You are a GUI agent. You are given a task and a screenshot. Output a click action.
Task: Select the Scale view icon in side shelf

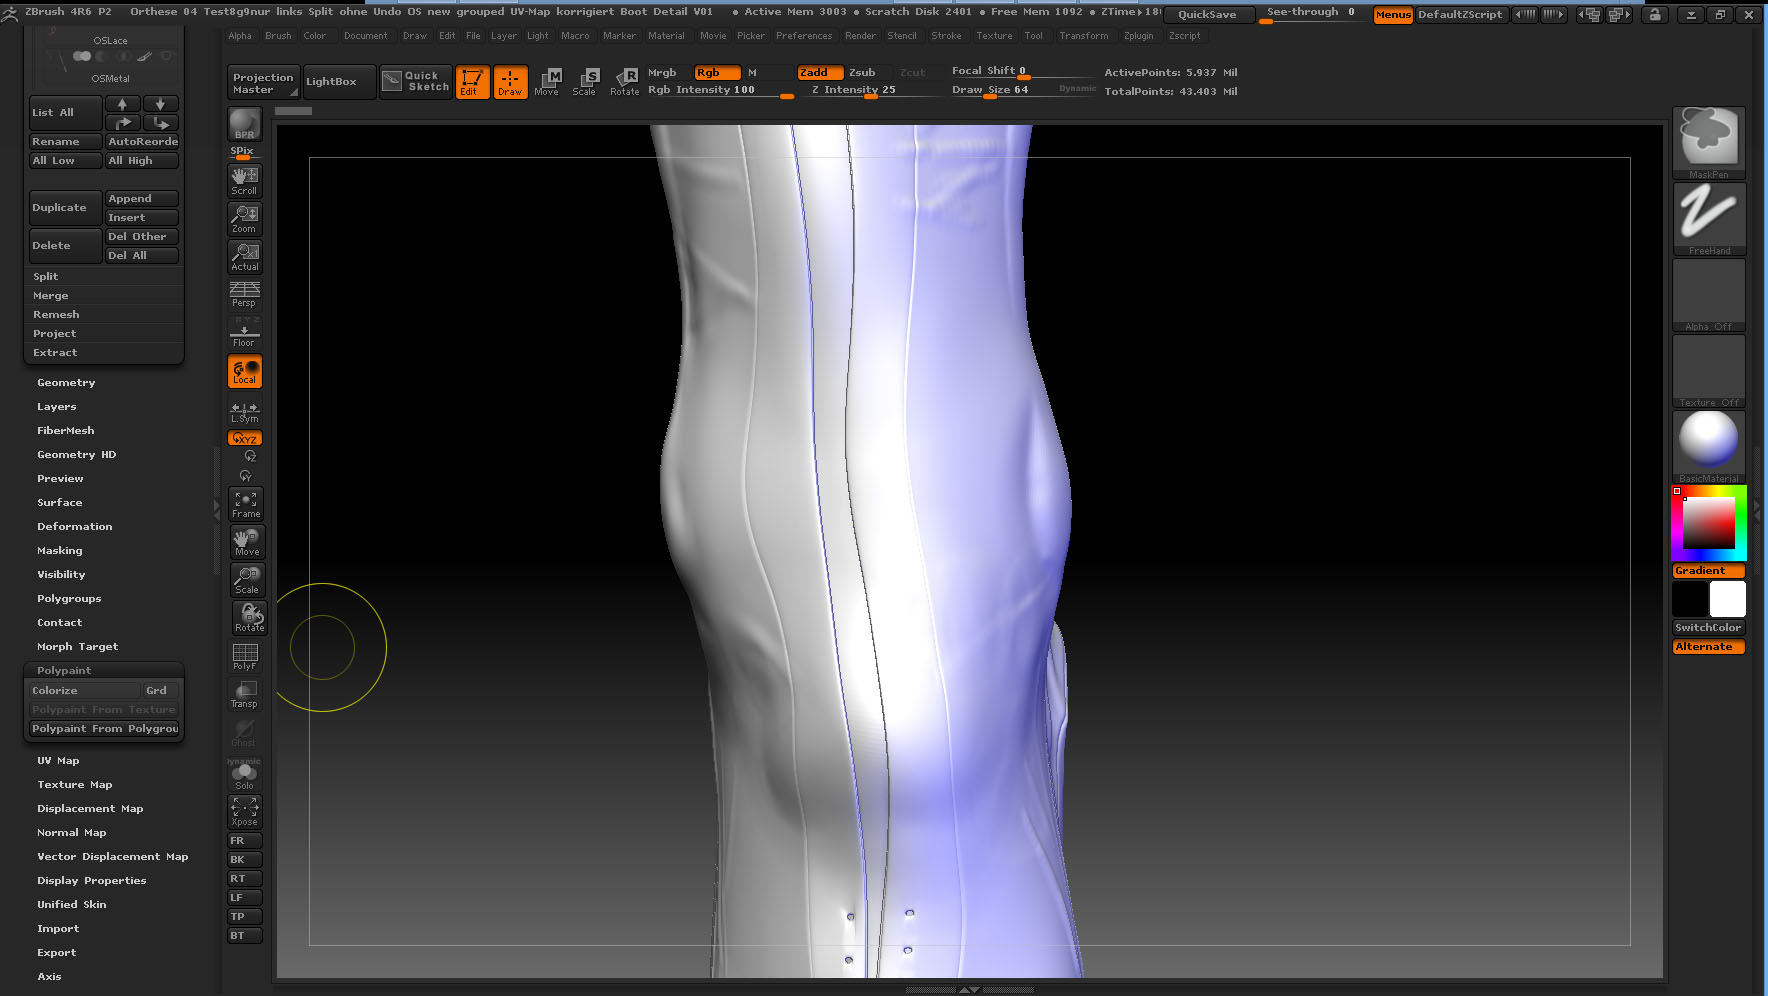[x=247, y=580]
